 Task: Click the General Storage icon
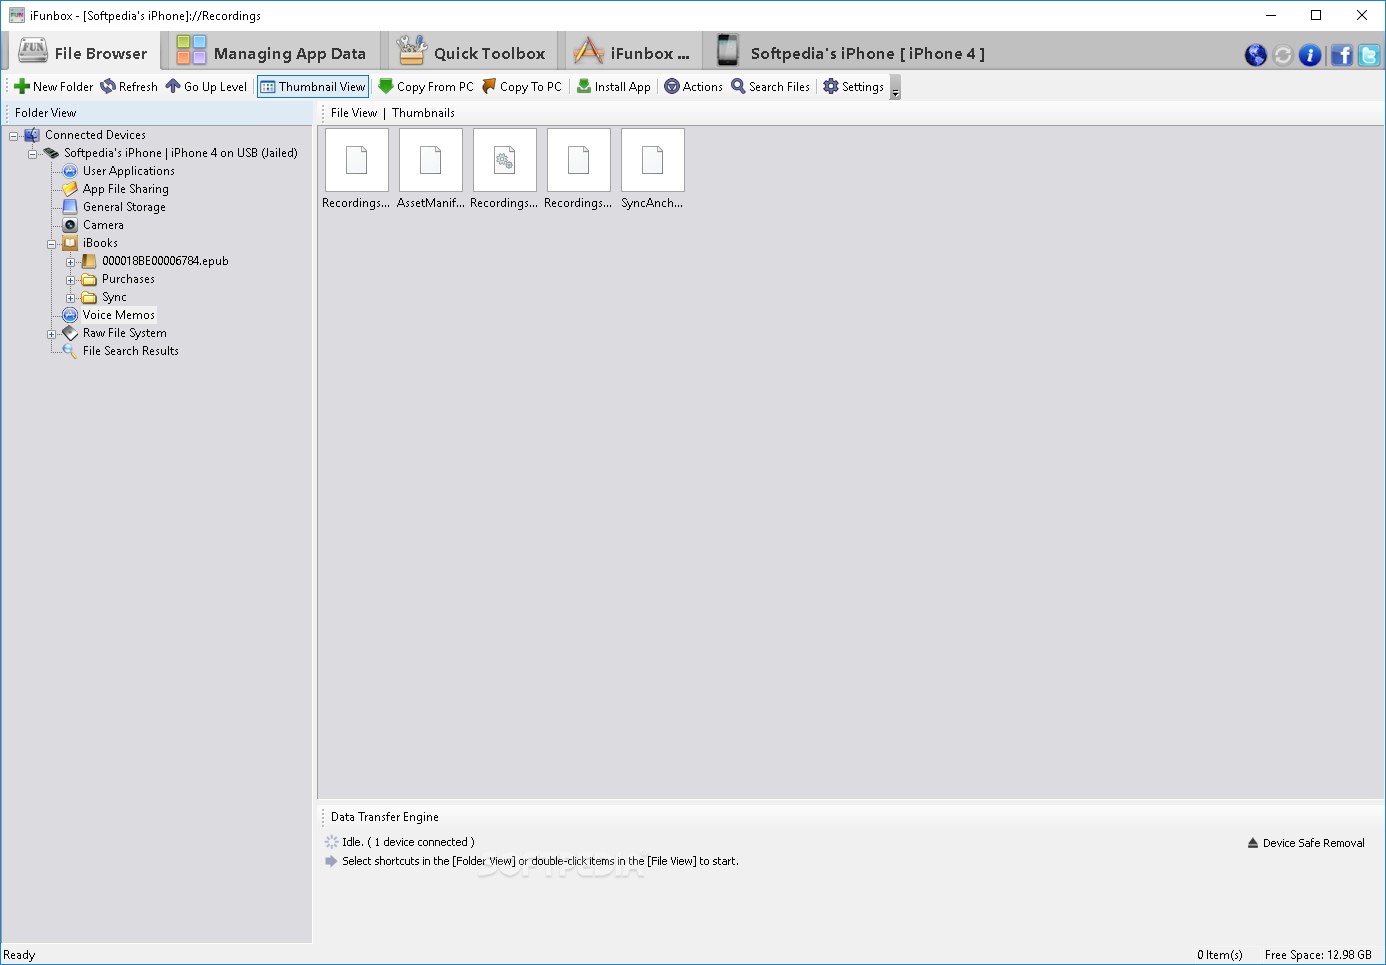click(70, 207)
